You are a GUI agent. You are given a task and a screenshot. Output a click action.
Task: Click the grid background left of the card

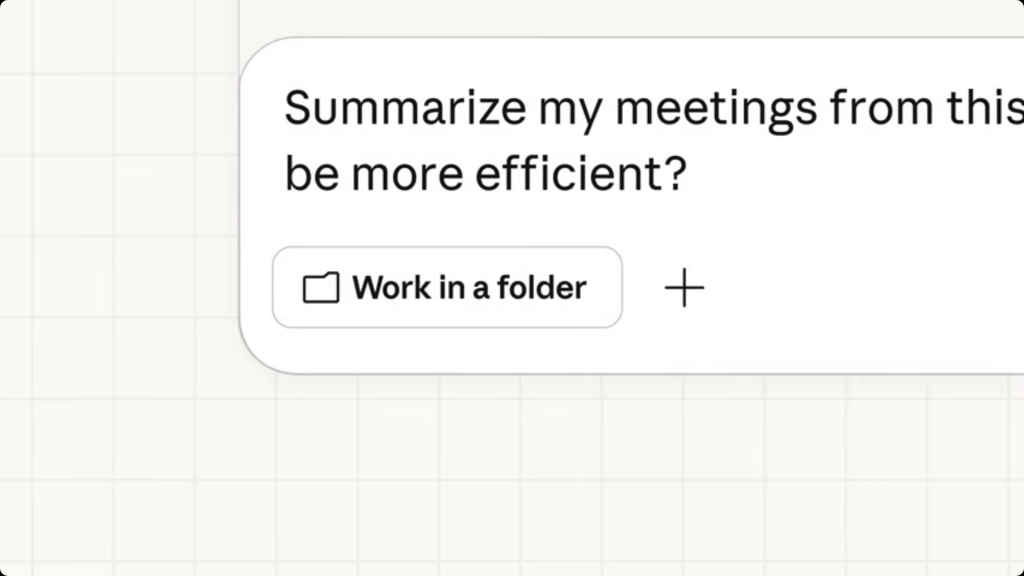[120, 250]
